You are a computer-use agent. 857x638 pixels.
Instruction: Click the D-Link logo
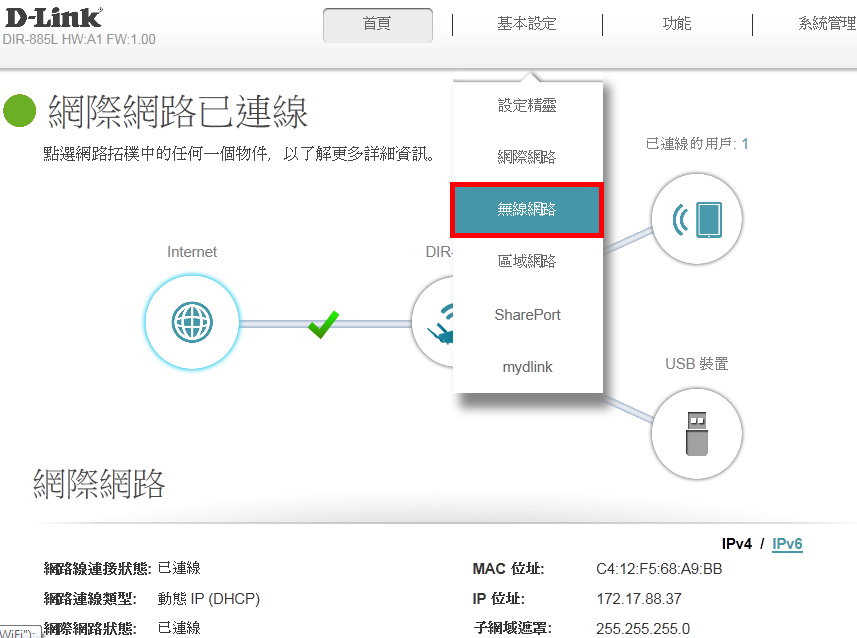[52, 18]
